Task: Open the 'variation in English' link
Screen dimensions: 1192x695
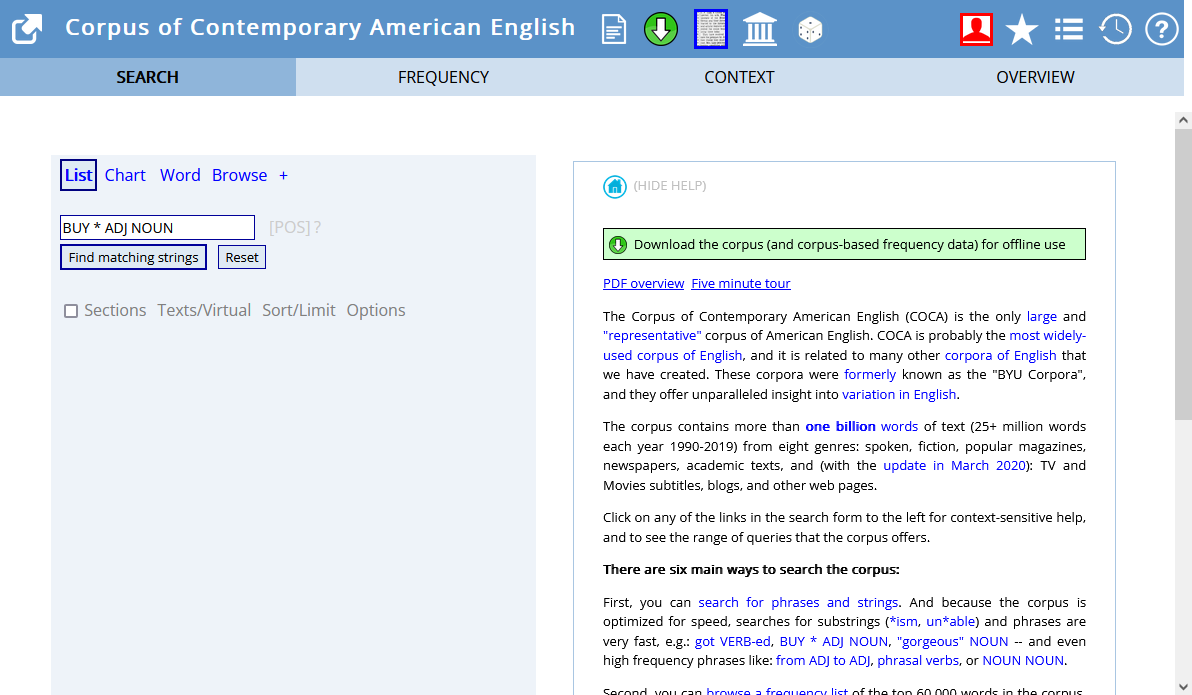Action: pyautogui.click(x=899, y=395)
